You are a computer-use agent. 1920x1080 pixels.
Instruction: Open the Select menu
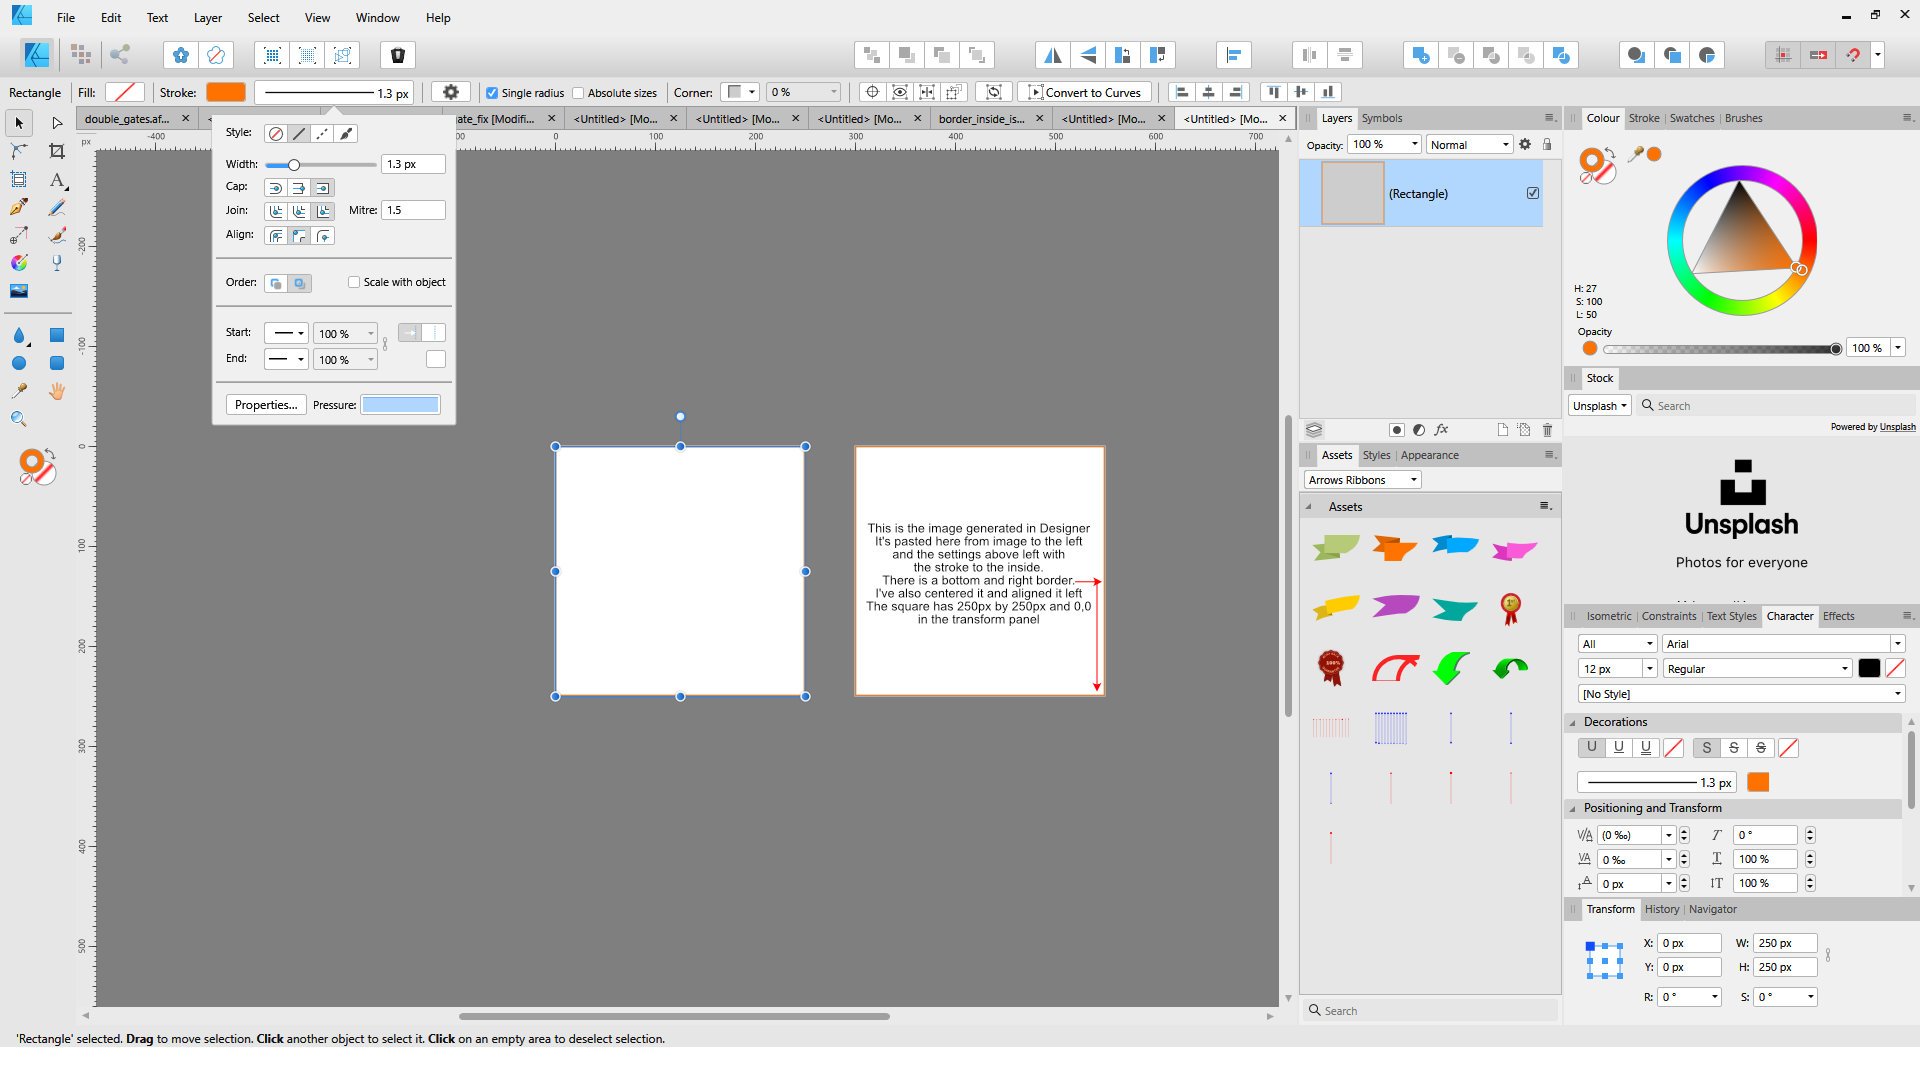[263, 17]
